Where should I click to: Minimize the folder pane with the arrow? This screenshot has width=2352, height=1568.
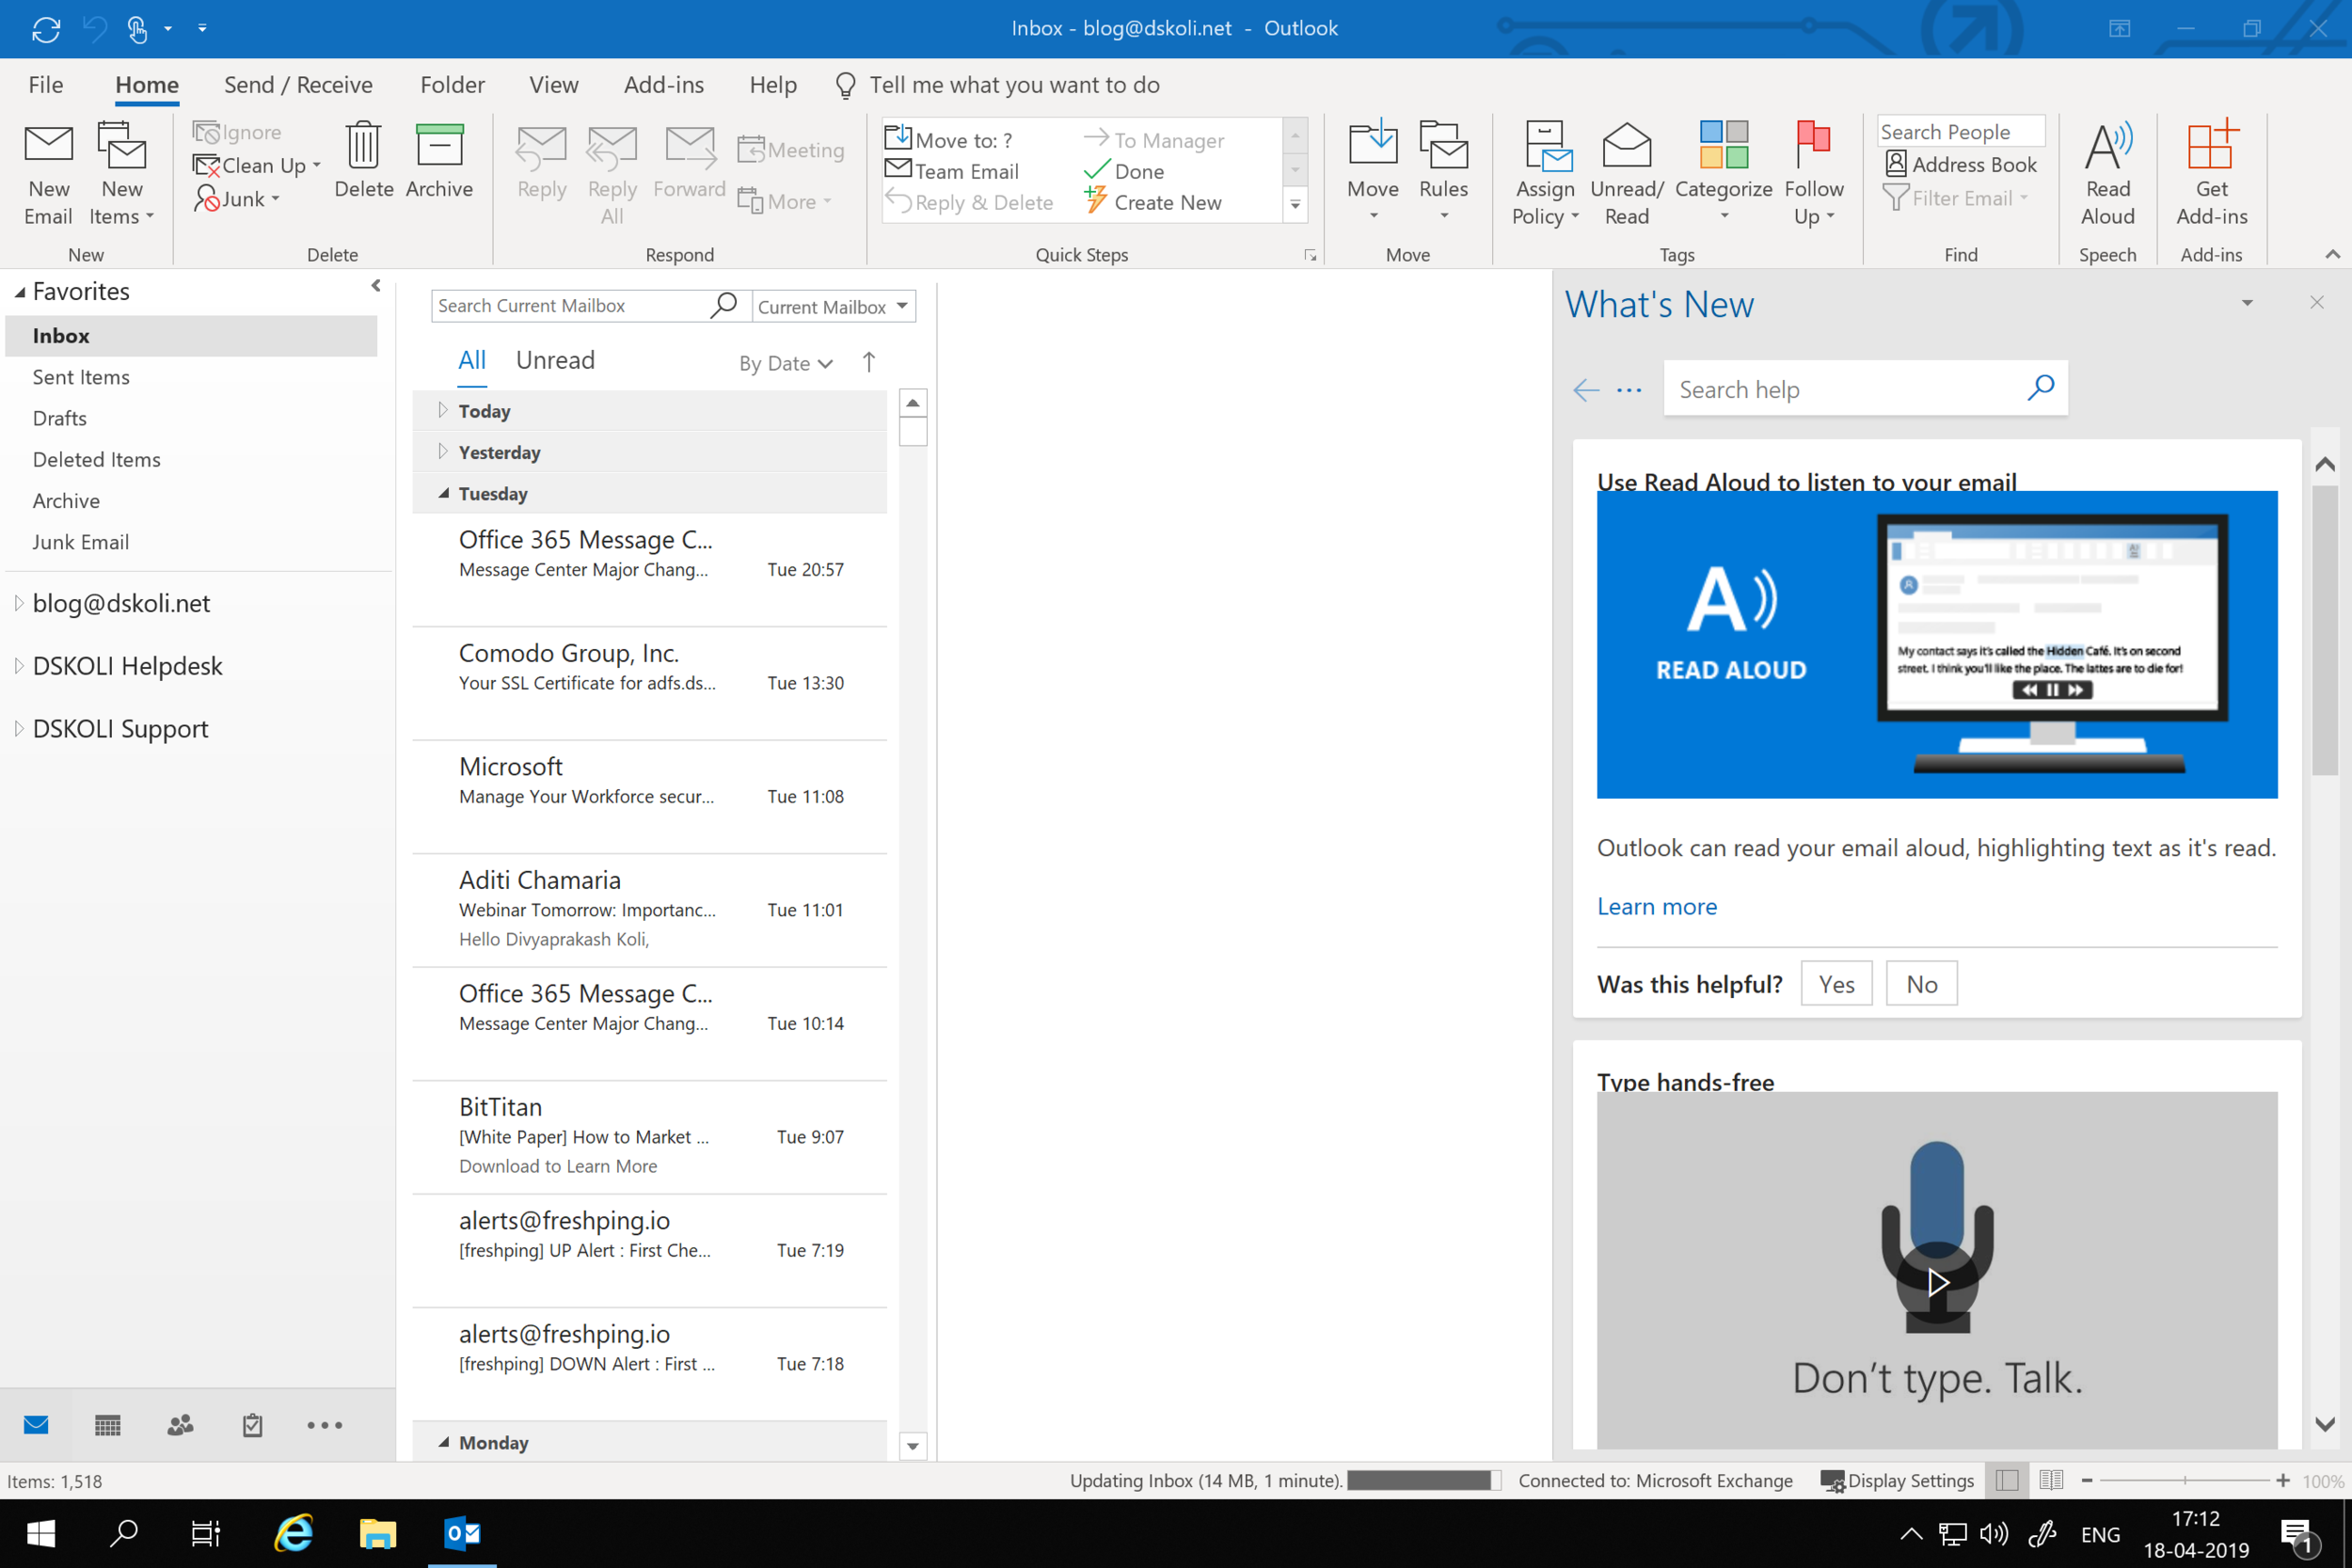[376, 286]
